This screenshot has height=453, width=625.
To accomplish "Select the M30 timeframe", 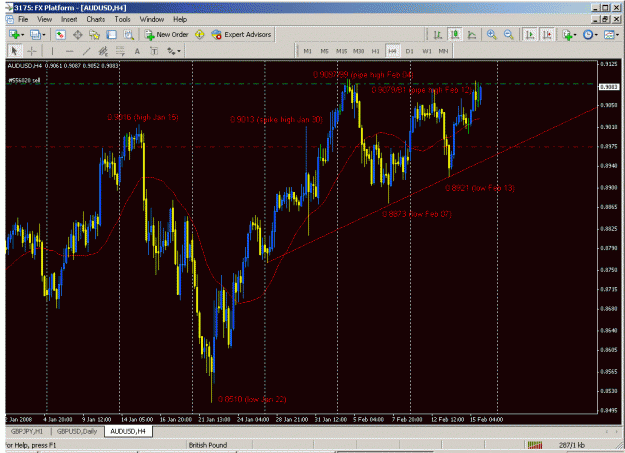I will click(358, 51).
